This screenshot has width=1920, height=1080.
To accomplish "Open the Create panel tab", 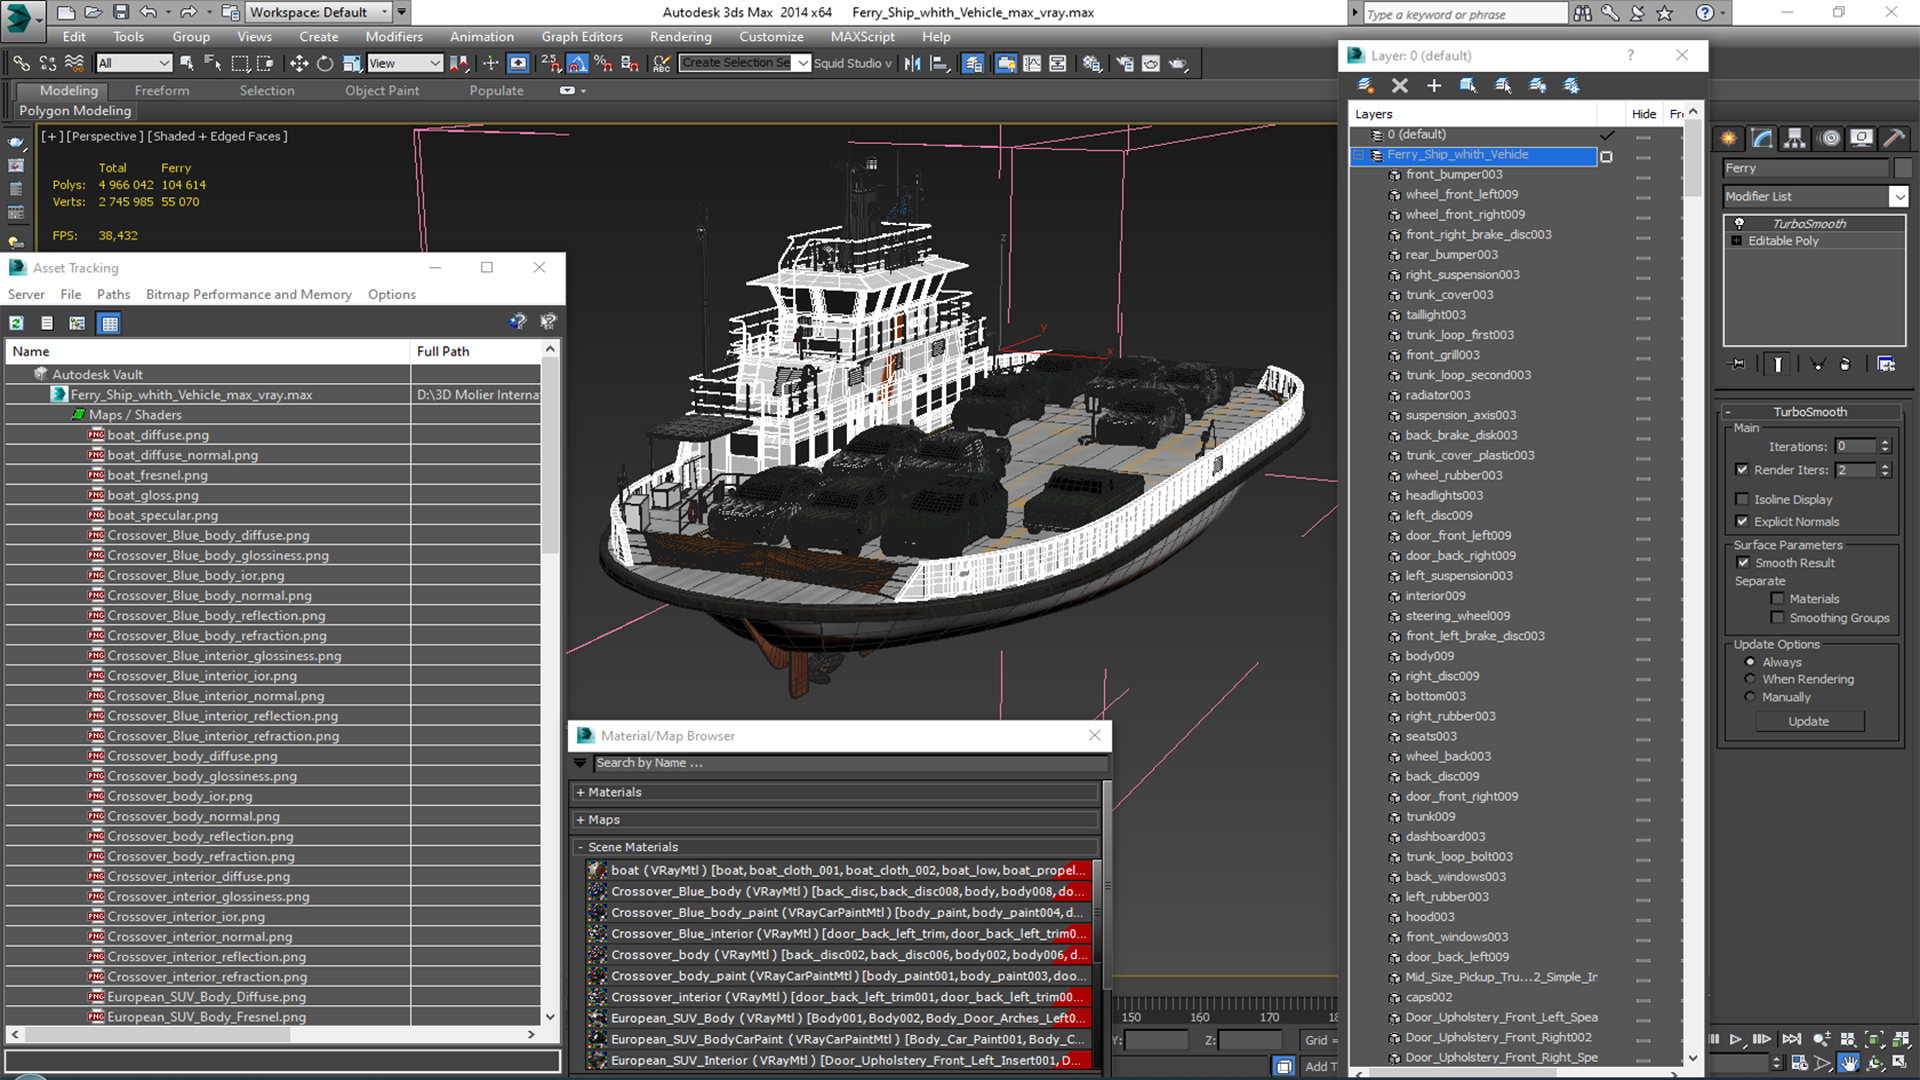I will [1728, 138].
